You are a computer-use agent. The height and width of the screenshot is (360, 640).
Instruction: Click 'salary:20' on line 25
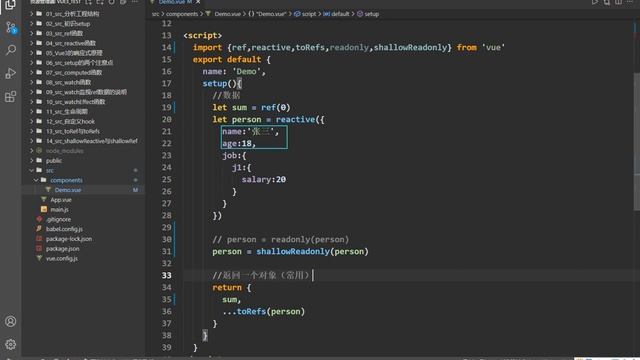coord(264,180)
